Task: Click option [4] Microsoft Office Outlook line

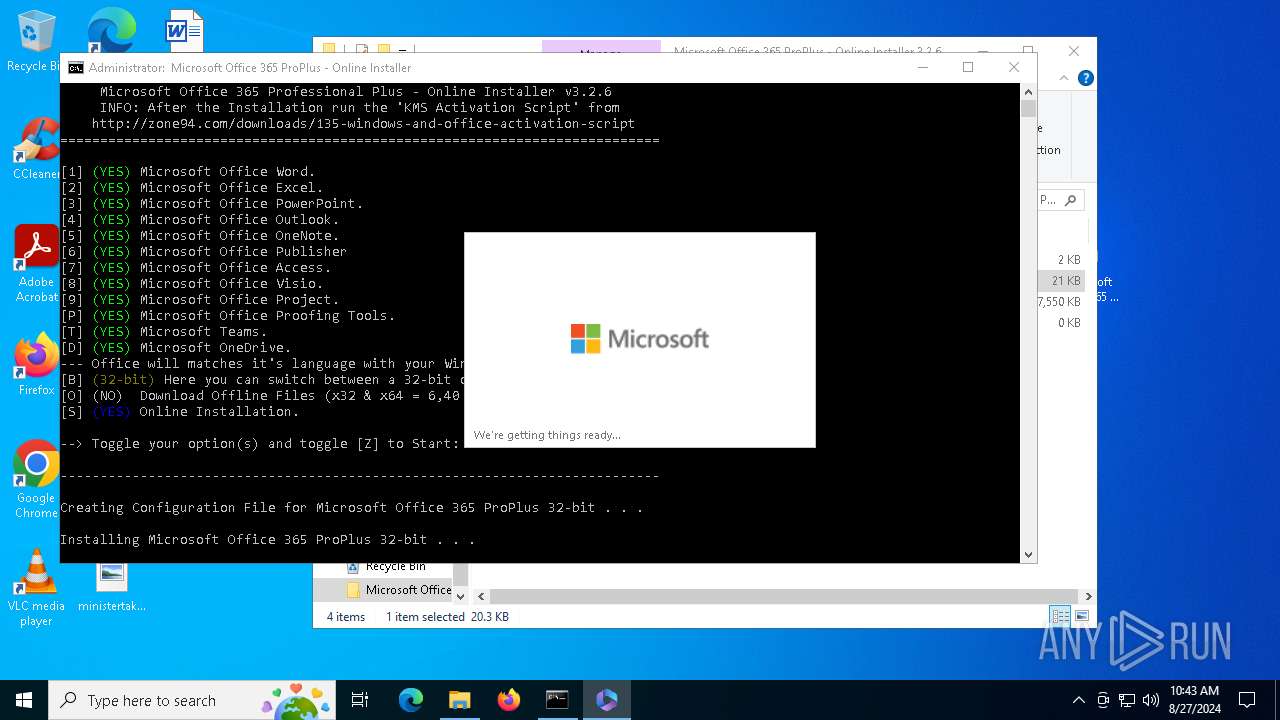Action: pyautogui.click(x=200, y=220)
